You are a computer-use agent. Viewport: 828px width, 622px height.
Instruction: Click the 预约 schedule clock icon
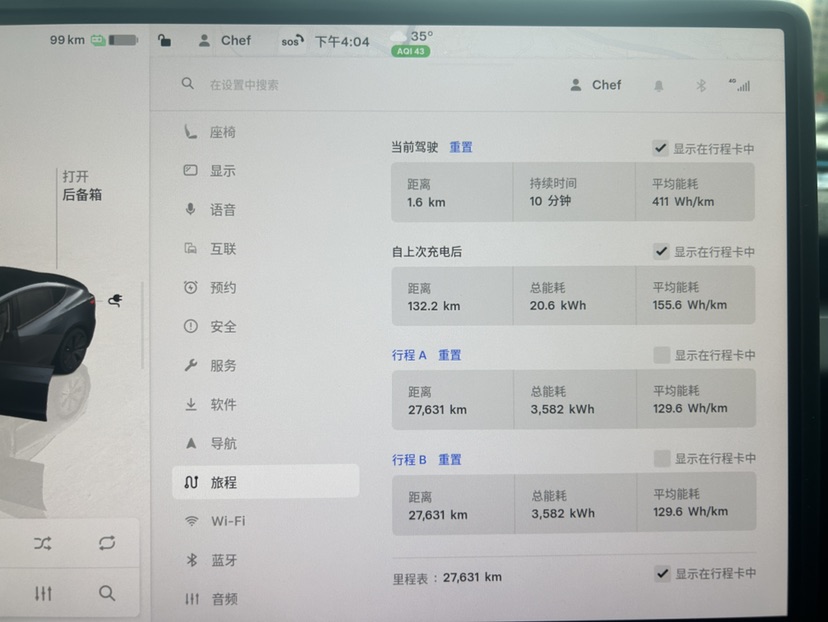click(x=191, y=287)
